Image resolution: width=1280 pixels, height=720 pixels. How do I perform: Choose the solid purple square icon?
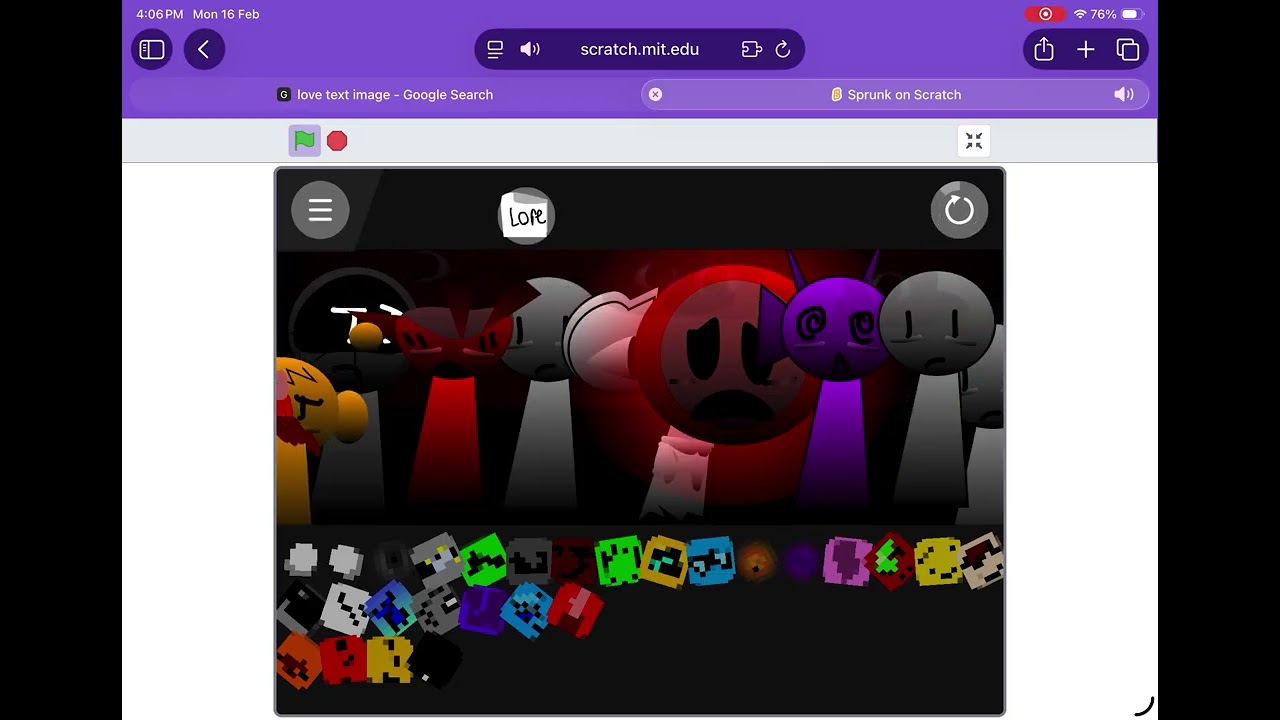(483, 610)
